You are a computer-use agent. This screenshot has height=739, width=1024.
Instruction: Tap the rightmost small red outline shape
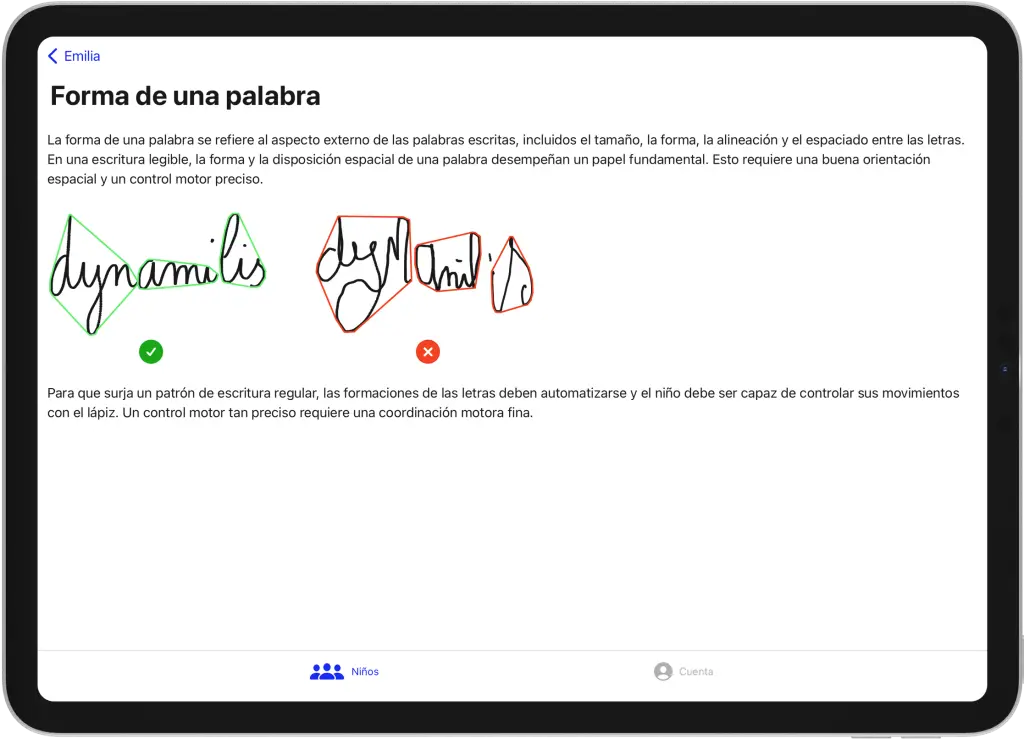[511, 277]
